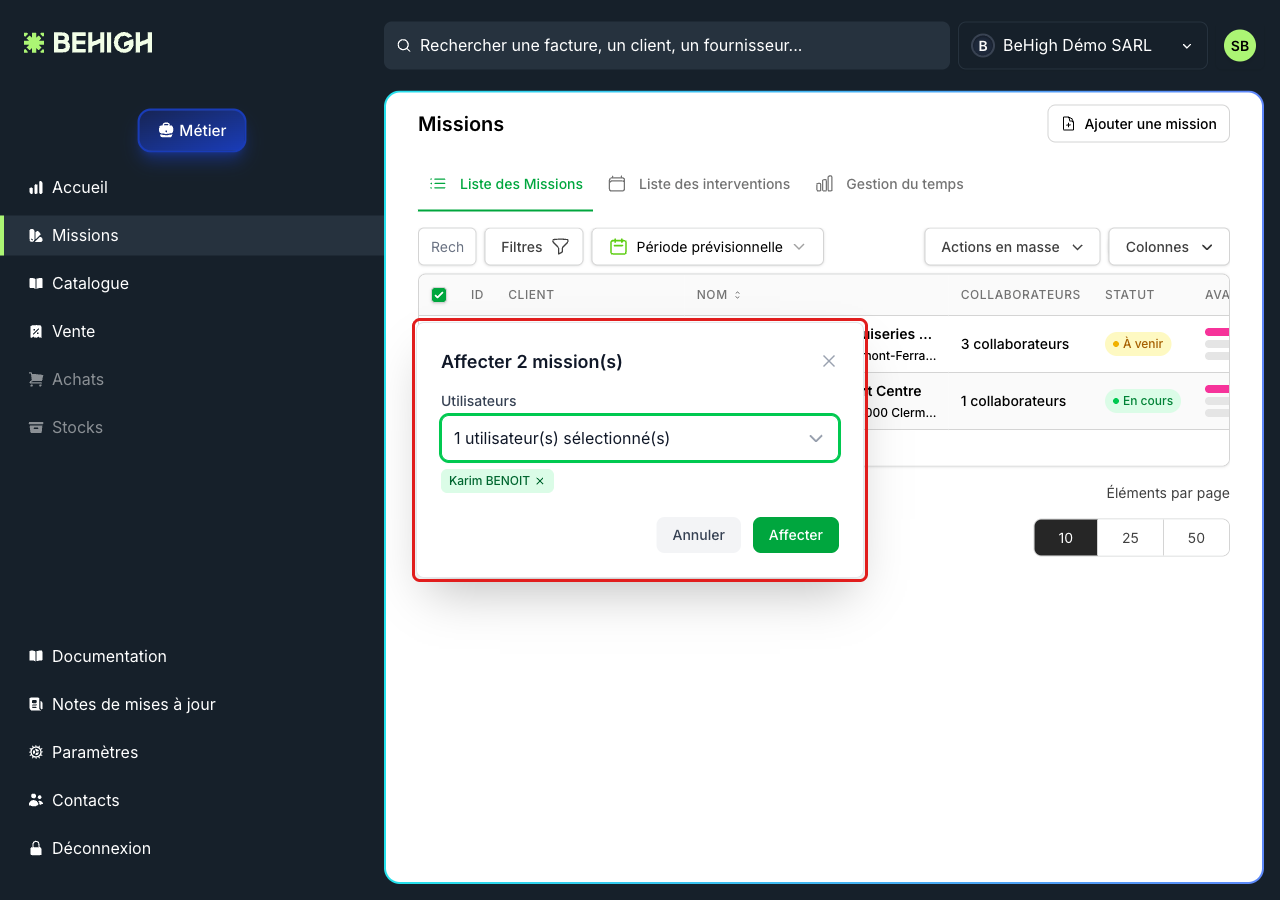The height and width of the screenshot is (900, 1280).
Task: Click the table search field Rech
Action: click(x=447, y=247)
